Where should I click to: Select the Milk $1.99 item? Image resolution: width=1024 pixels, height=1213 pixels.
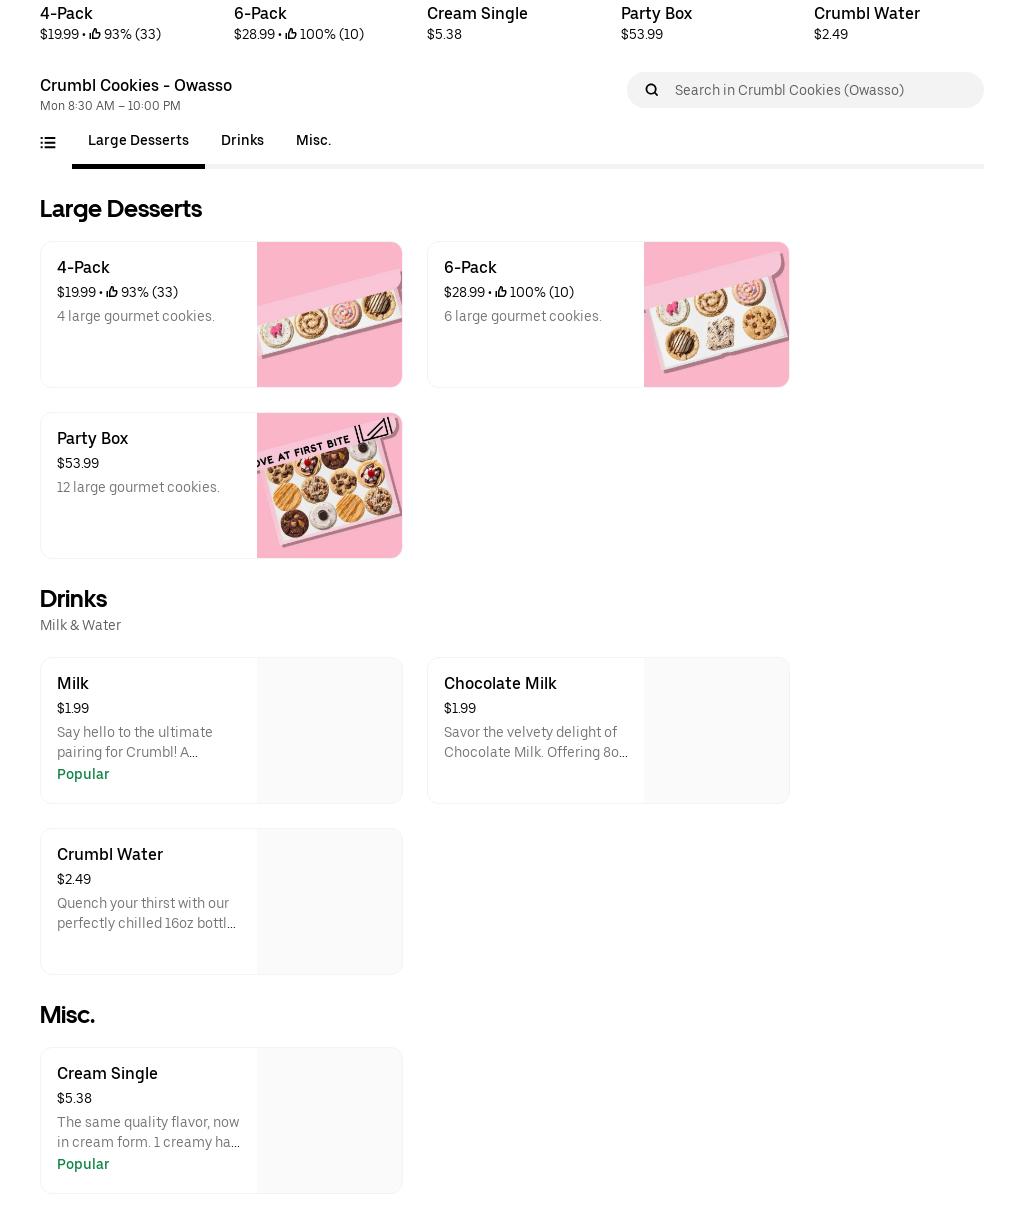pyautogui.click(x=221, y=730)
